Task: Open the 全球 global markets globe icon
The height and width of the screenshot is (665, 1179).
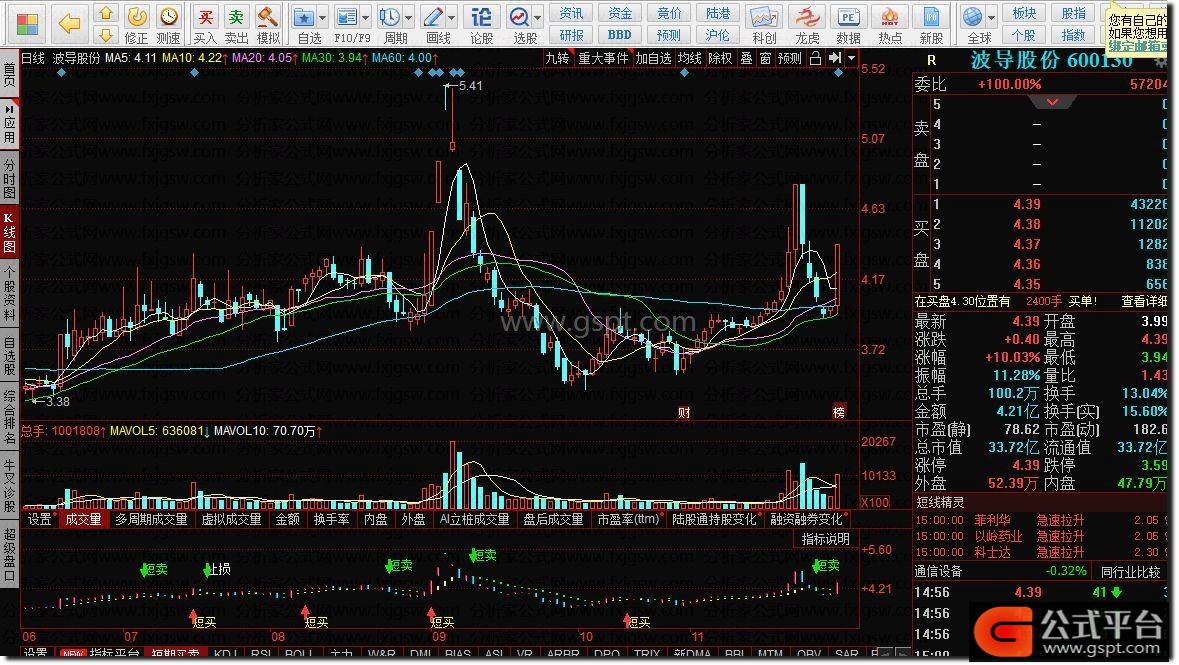Action: point(972,17)
